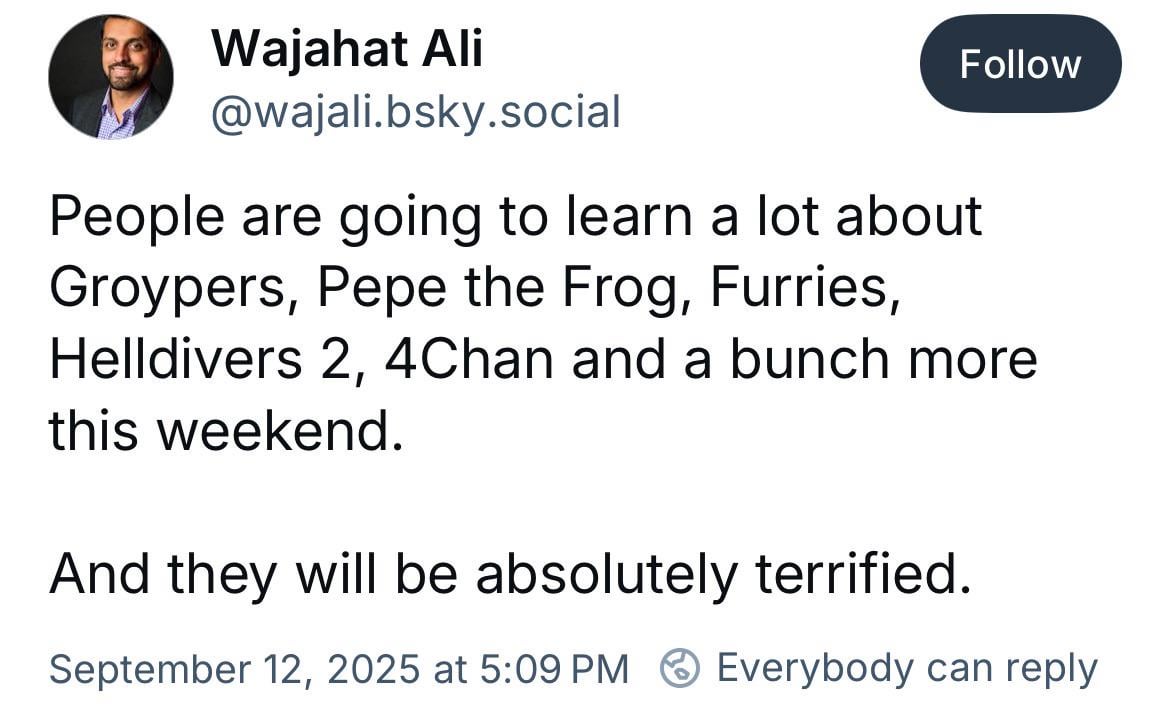Open the Everybody can reply label
Screen dimensions: 1170x723
(907, 668)
